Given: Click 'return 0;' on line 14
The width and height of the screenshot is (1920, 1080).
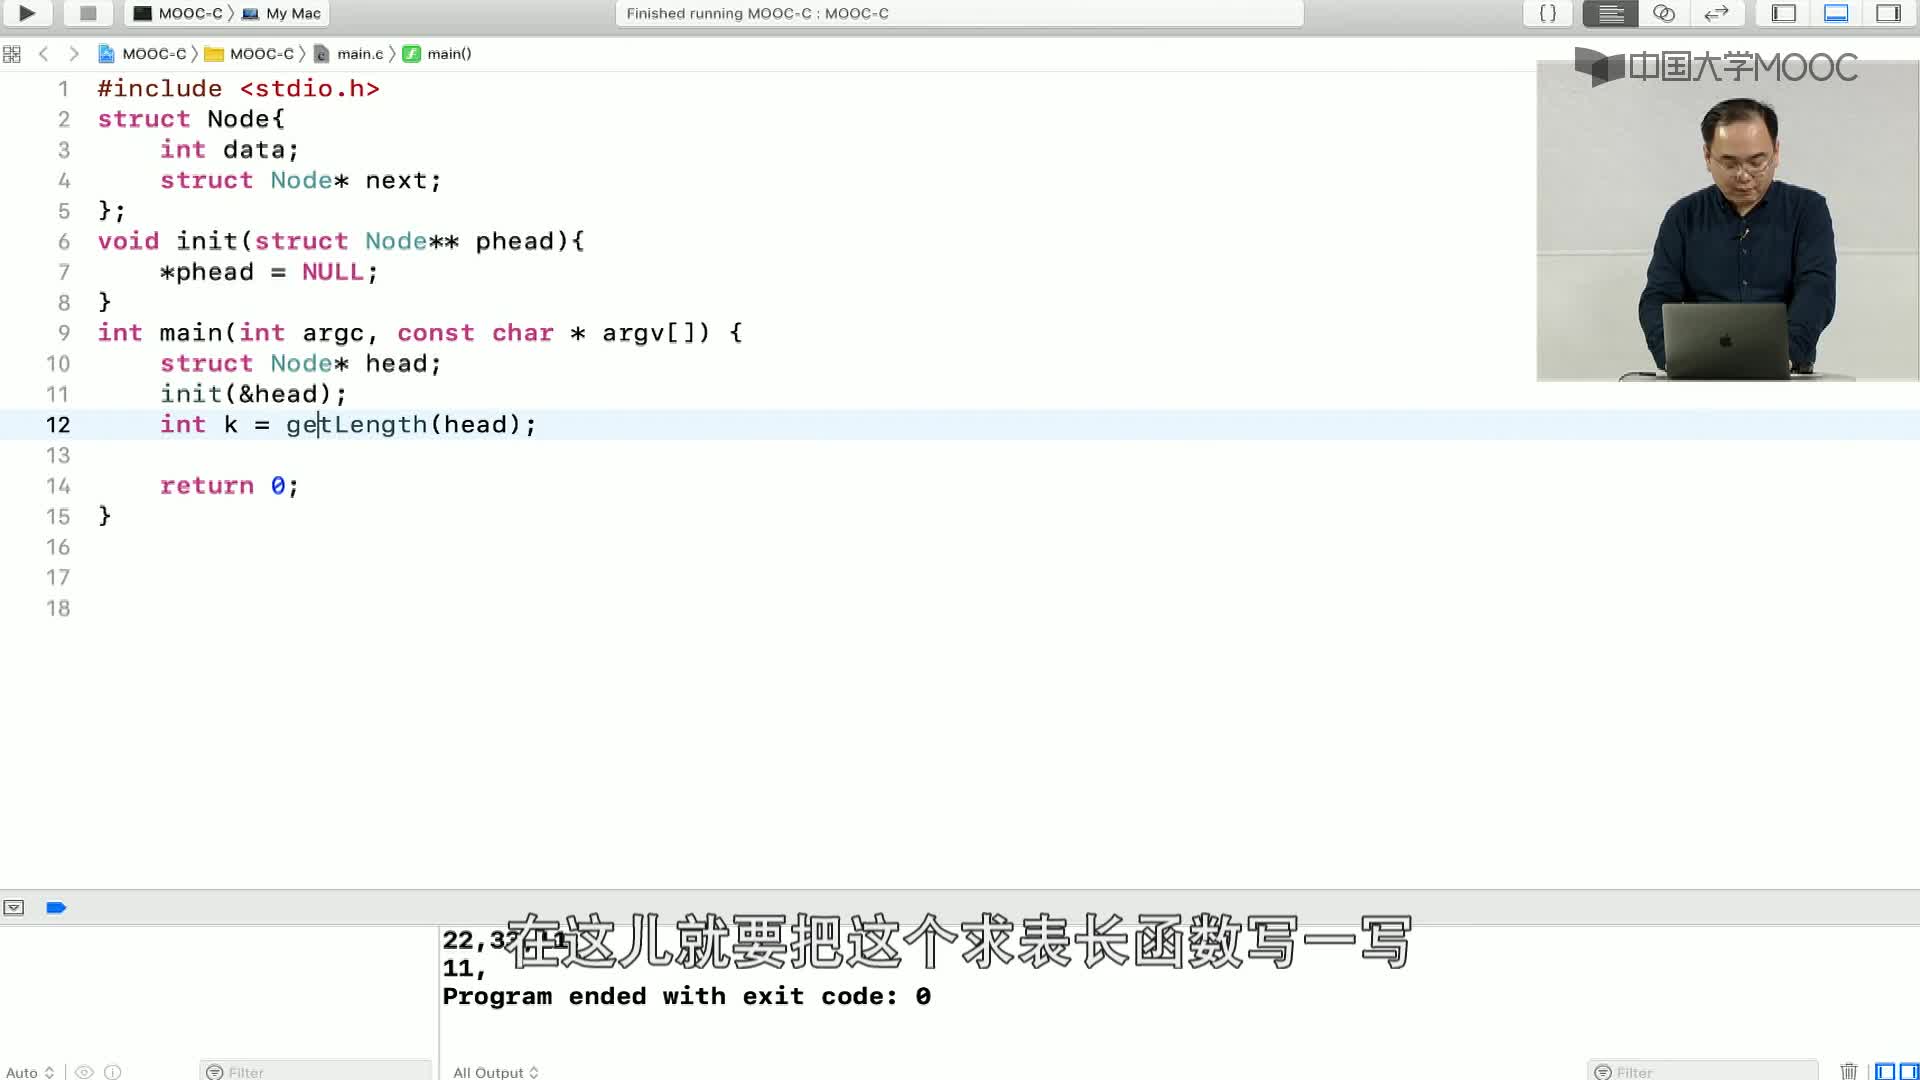Looking at the screenshot, I should pyautogui.click(x=229, y=486).
